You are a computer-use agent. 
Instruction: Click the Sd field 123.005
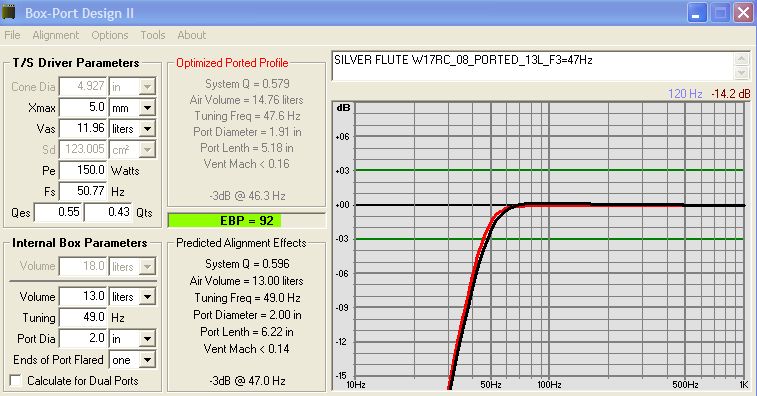tap(83, 149)
